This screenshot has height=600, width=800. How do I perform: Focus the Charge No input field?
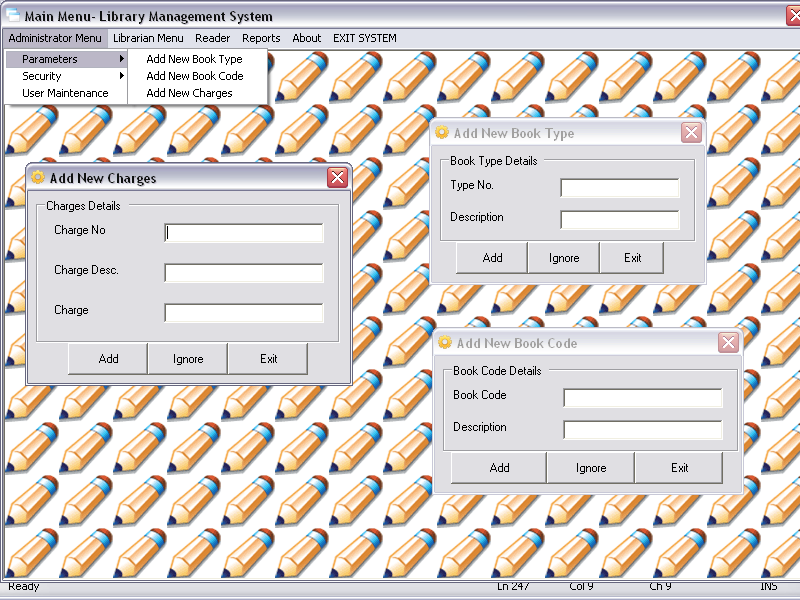click(244, 233)
